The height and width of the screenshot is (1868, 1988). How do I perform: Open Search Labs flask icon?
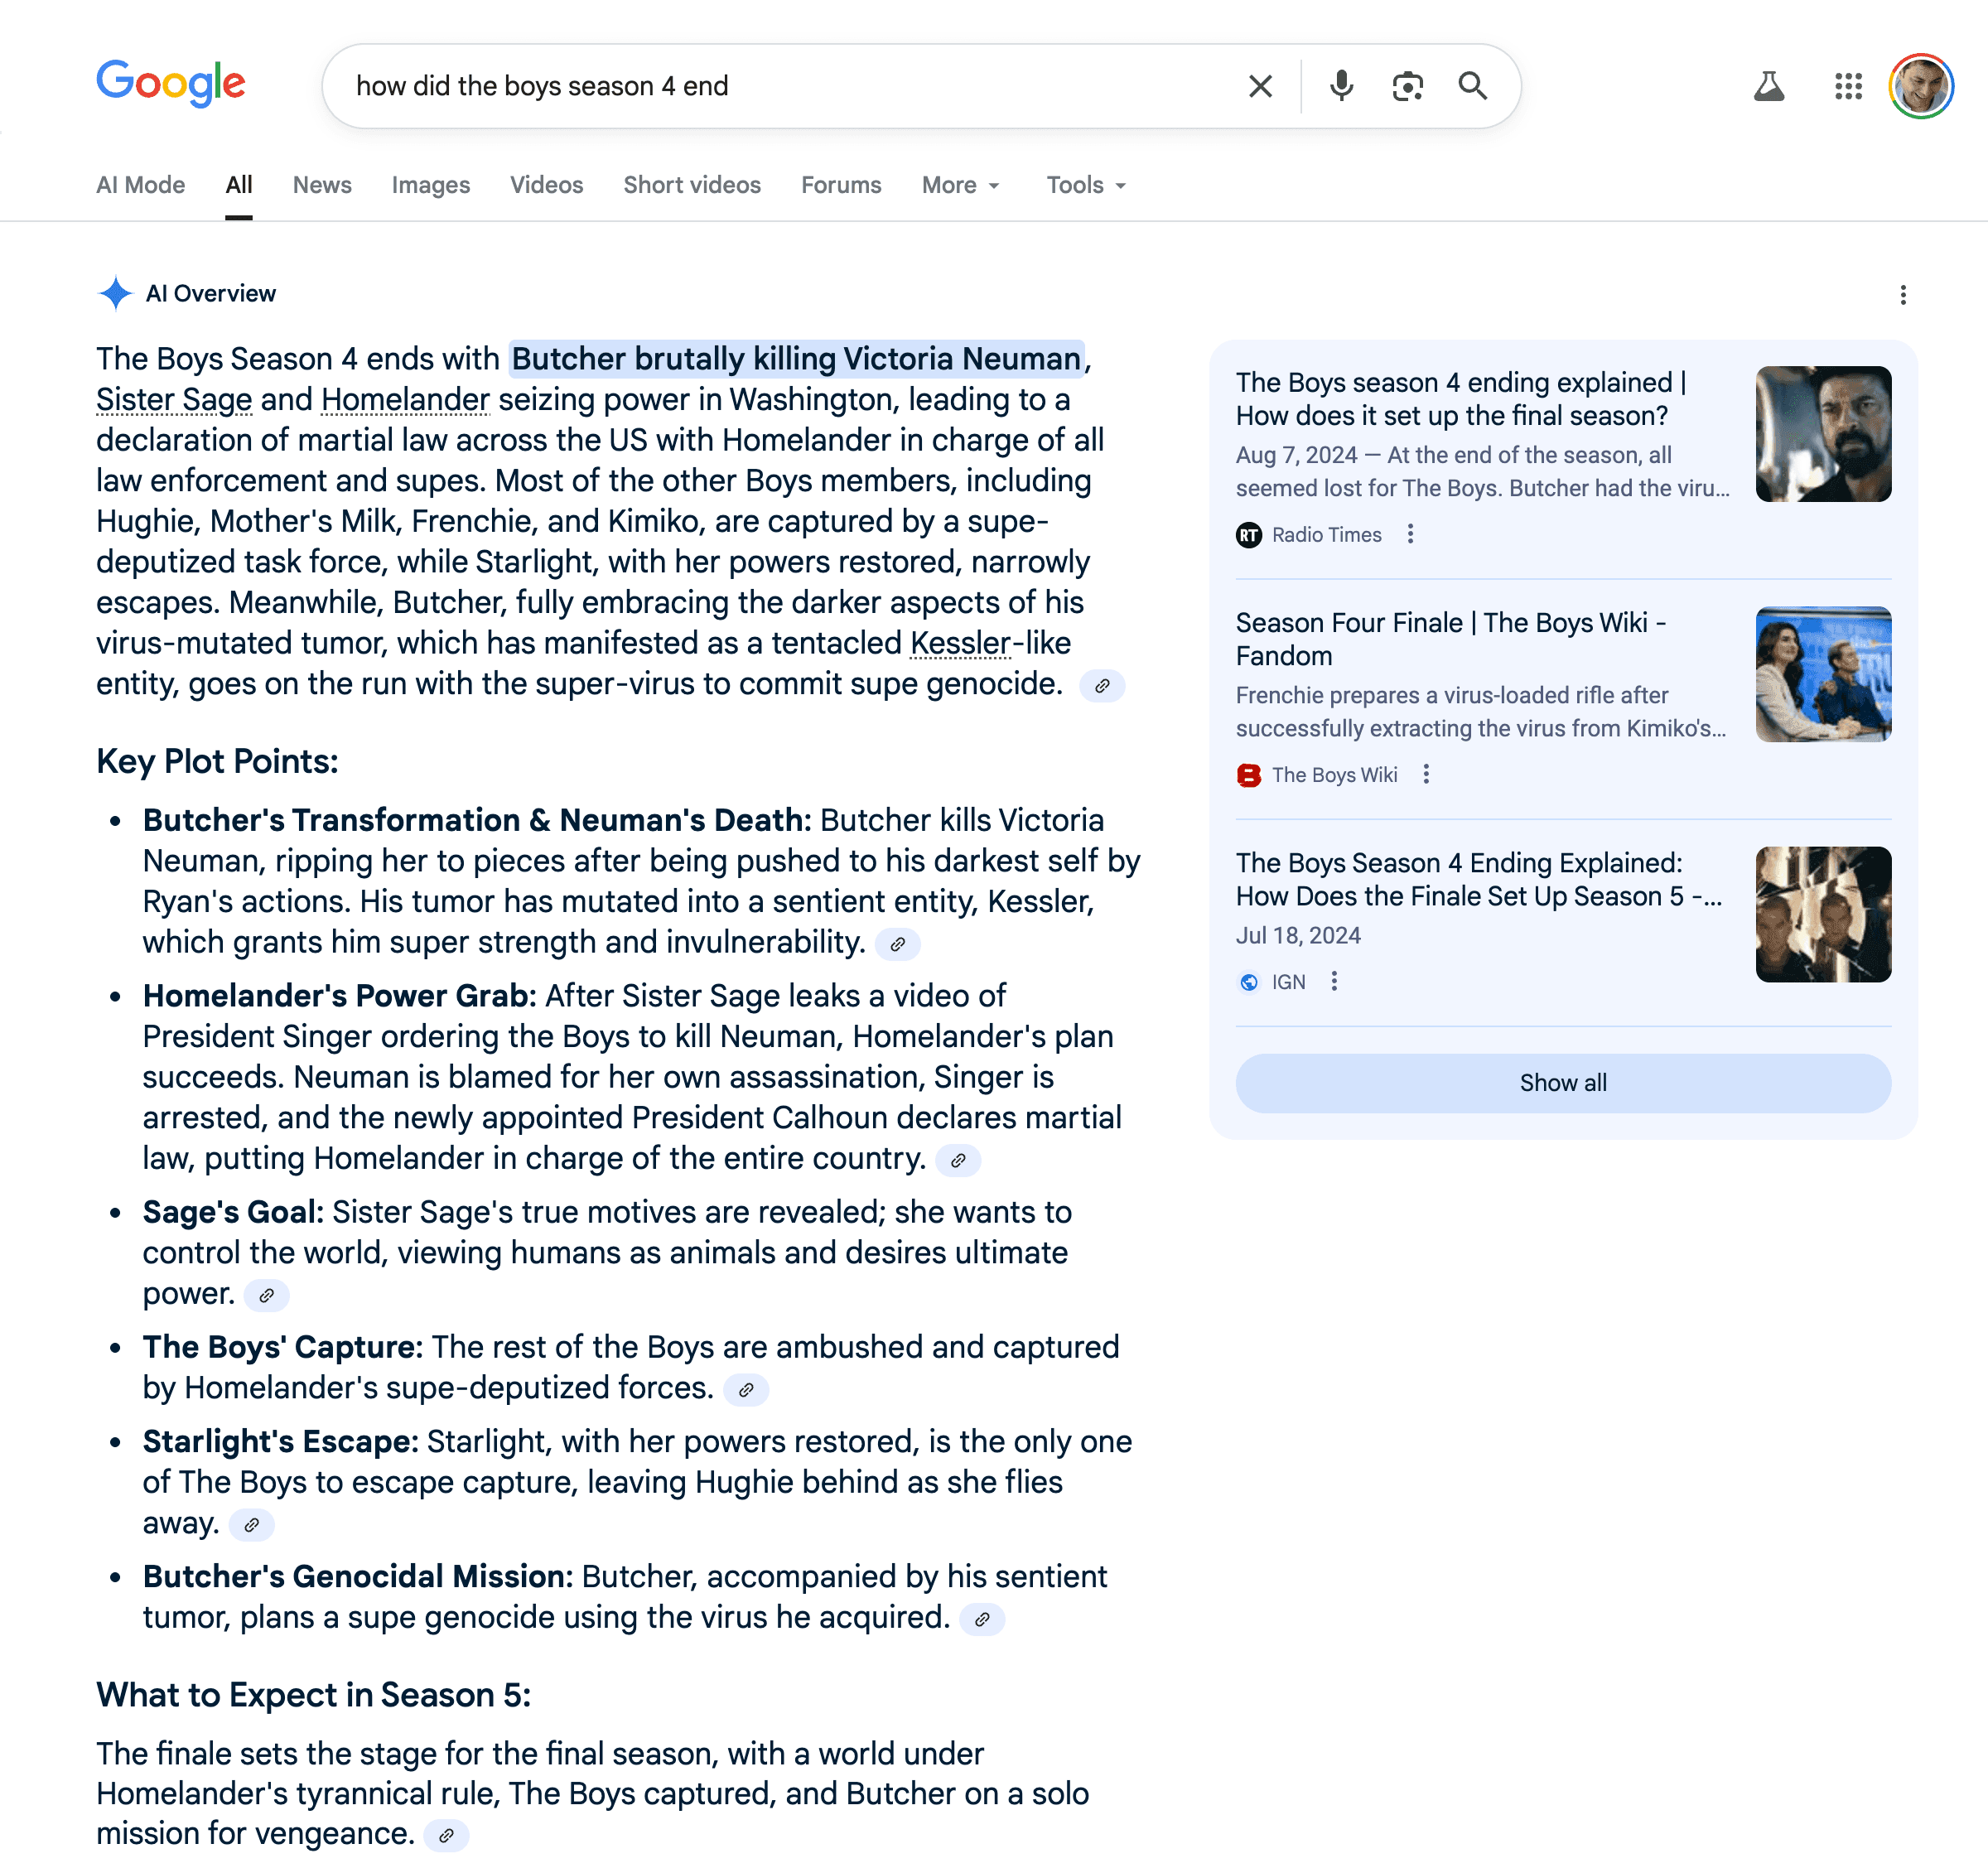[1768, 86]
